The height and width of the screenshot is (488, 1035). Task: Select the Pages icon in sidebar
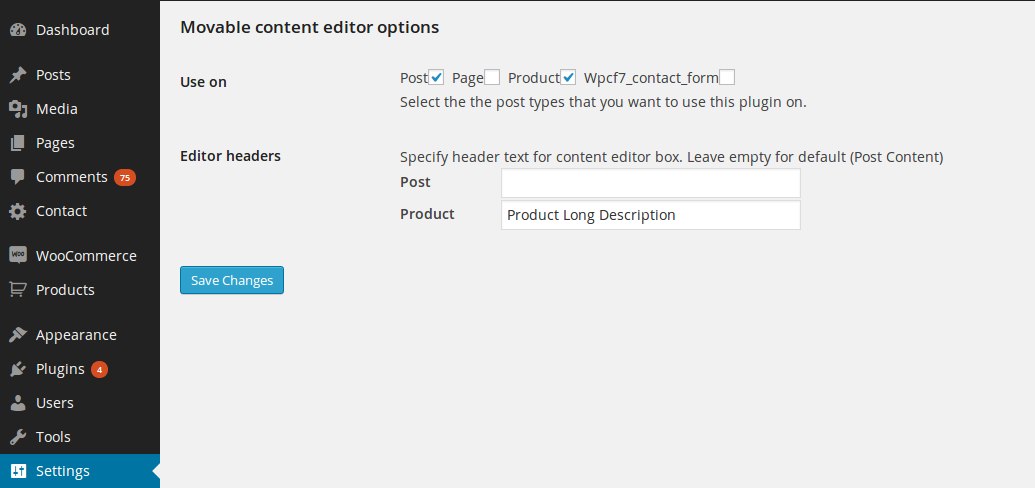click(18, 143)
